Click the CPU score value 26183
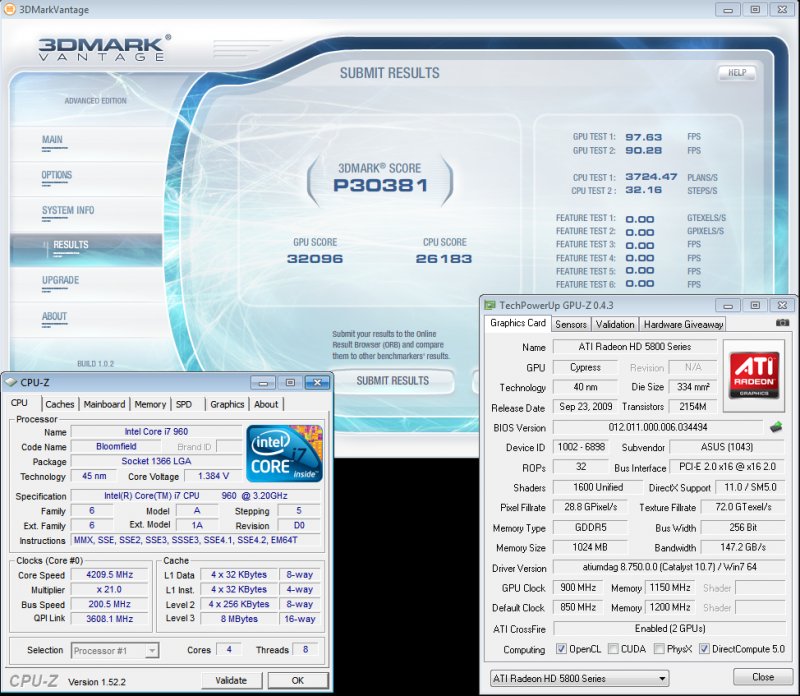 pos(444,259)
